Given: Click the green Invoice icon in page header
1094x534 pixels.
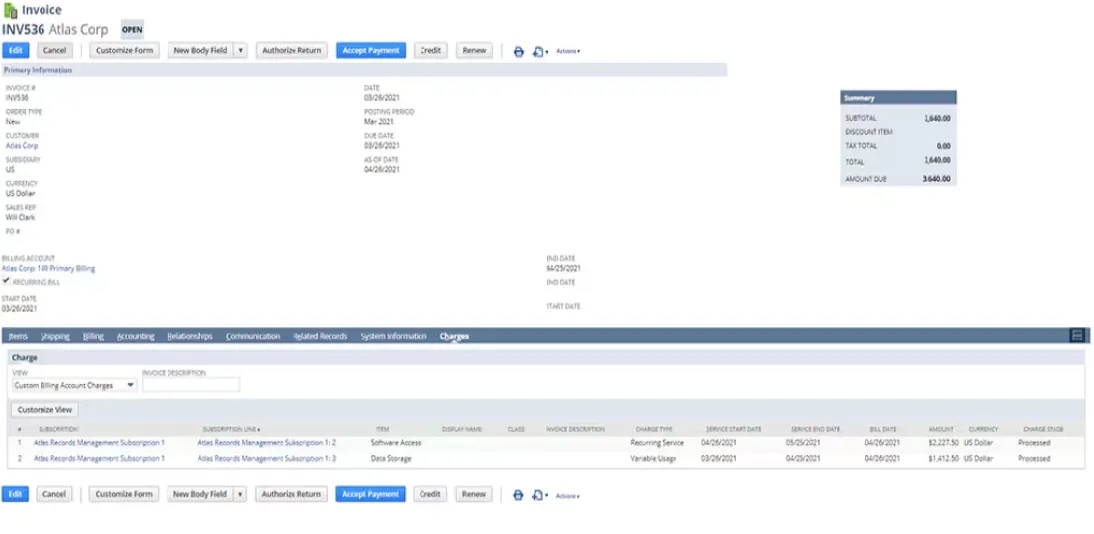Looking at the screenshot, I should pyautogui.click(x=10, y=10).
